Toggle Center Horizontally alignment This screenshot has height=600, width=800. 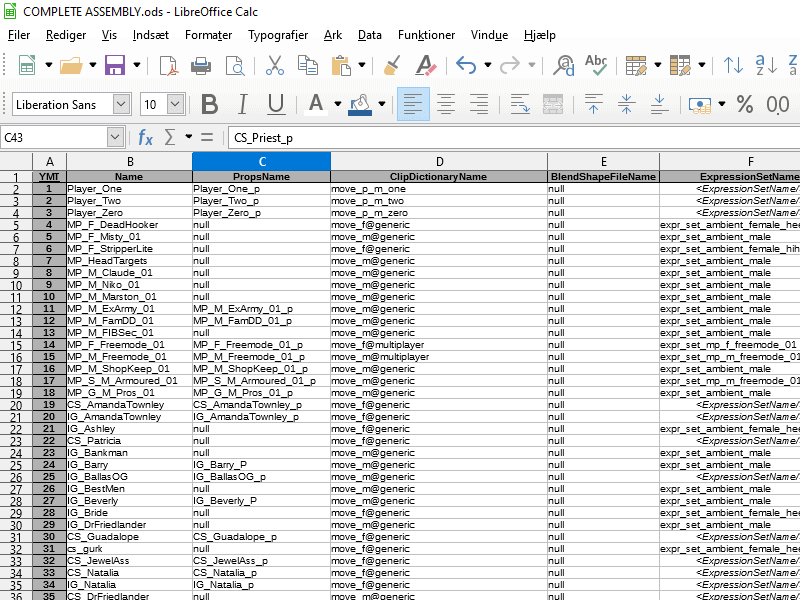pos(446,104)
